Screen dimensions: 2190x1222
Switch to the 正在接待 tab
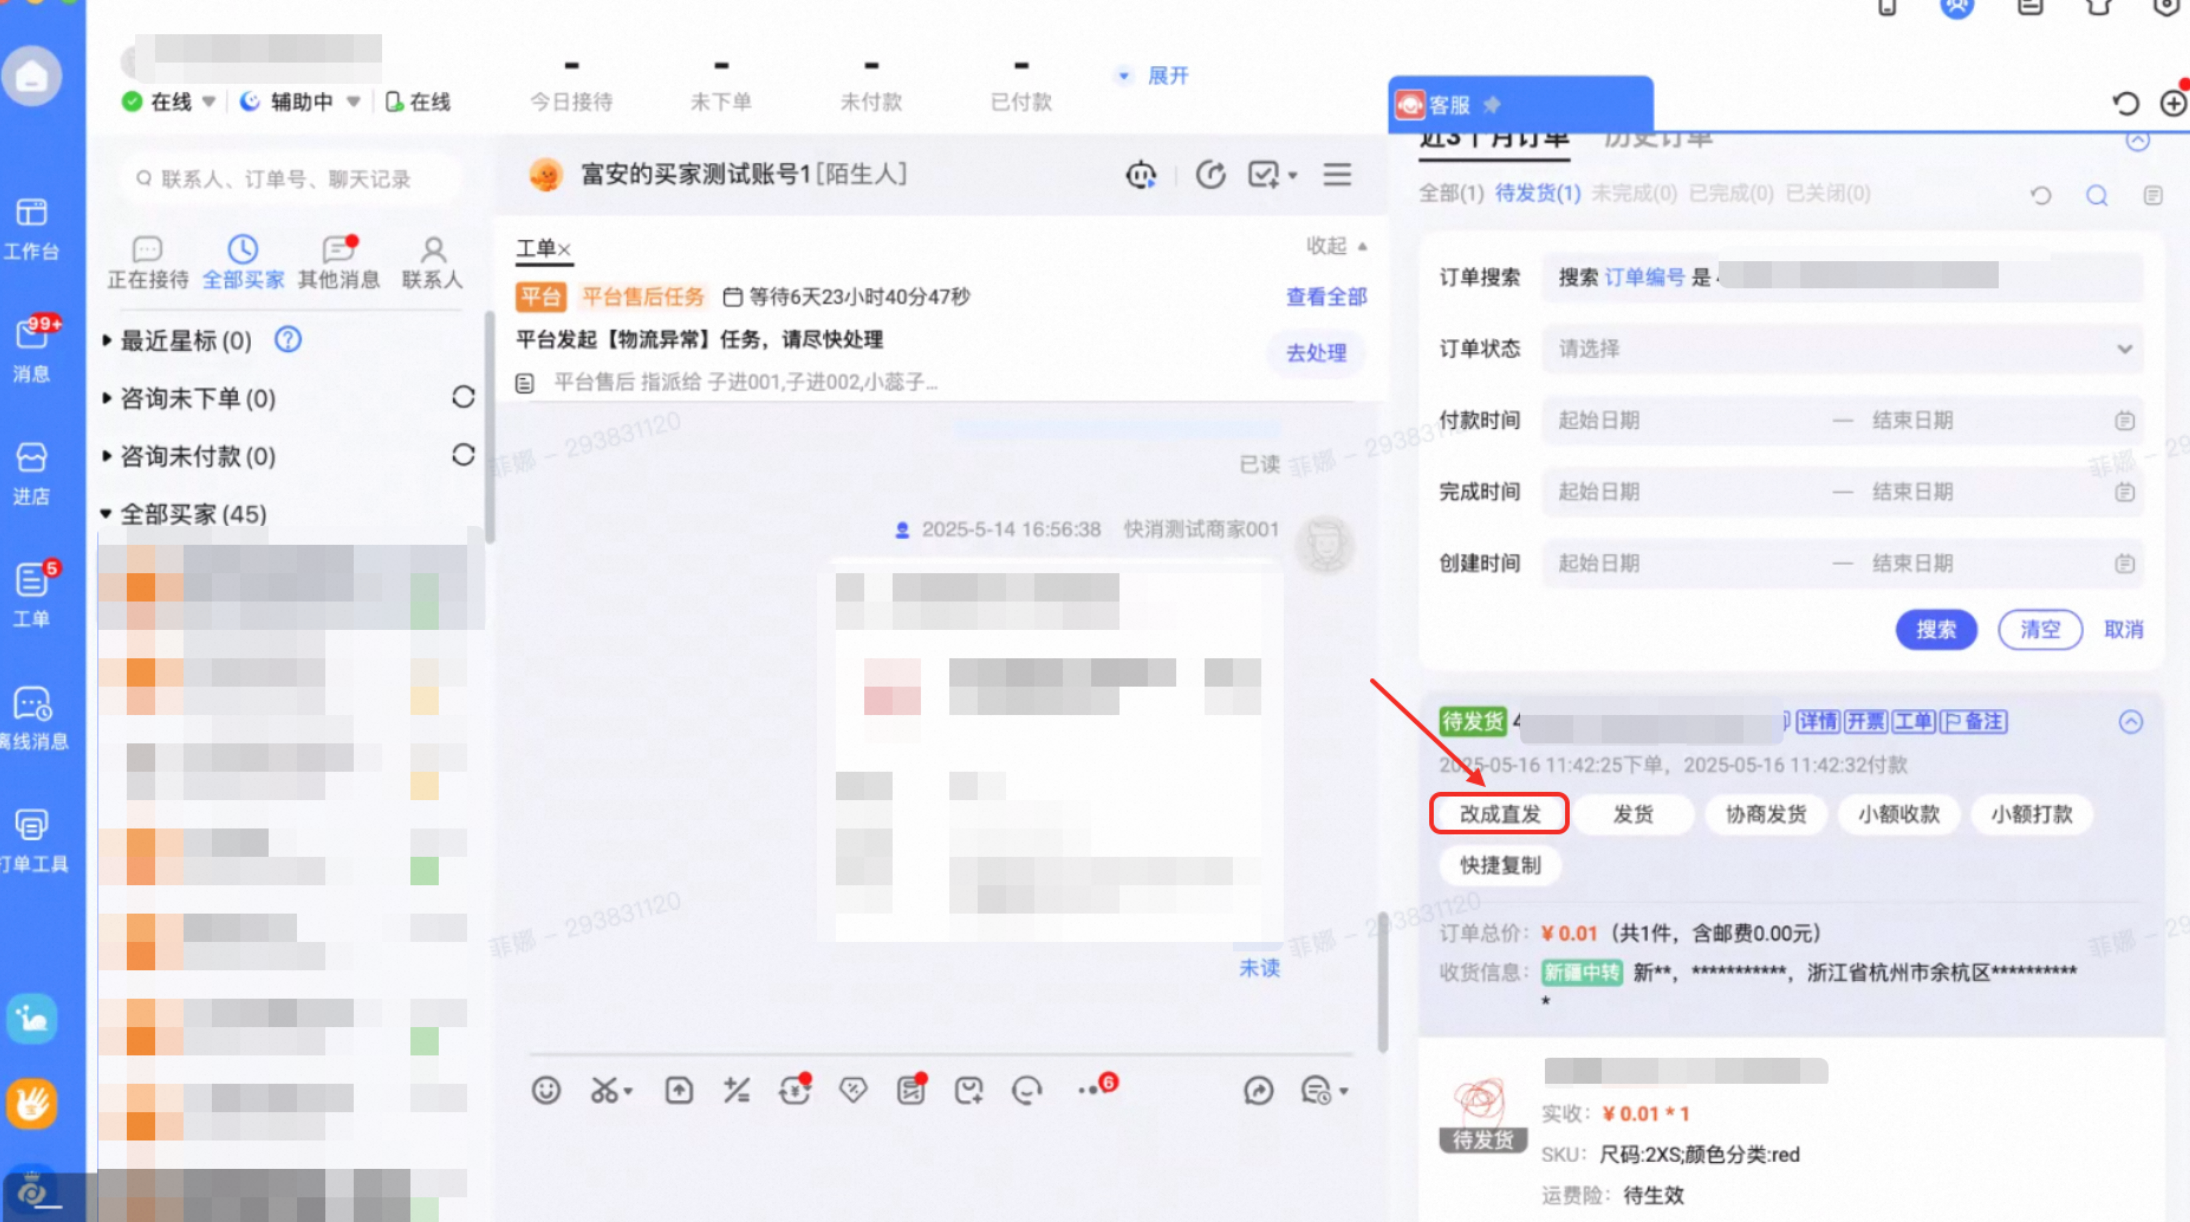(x=147, y=263)
